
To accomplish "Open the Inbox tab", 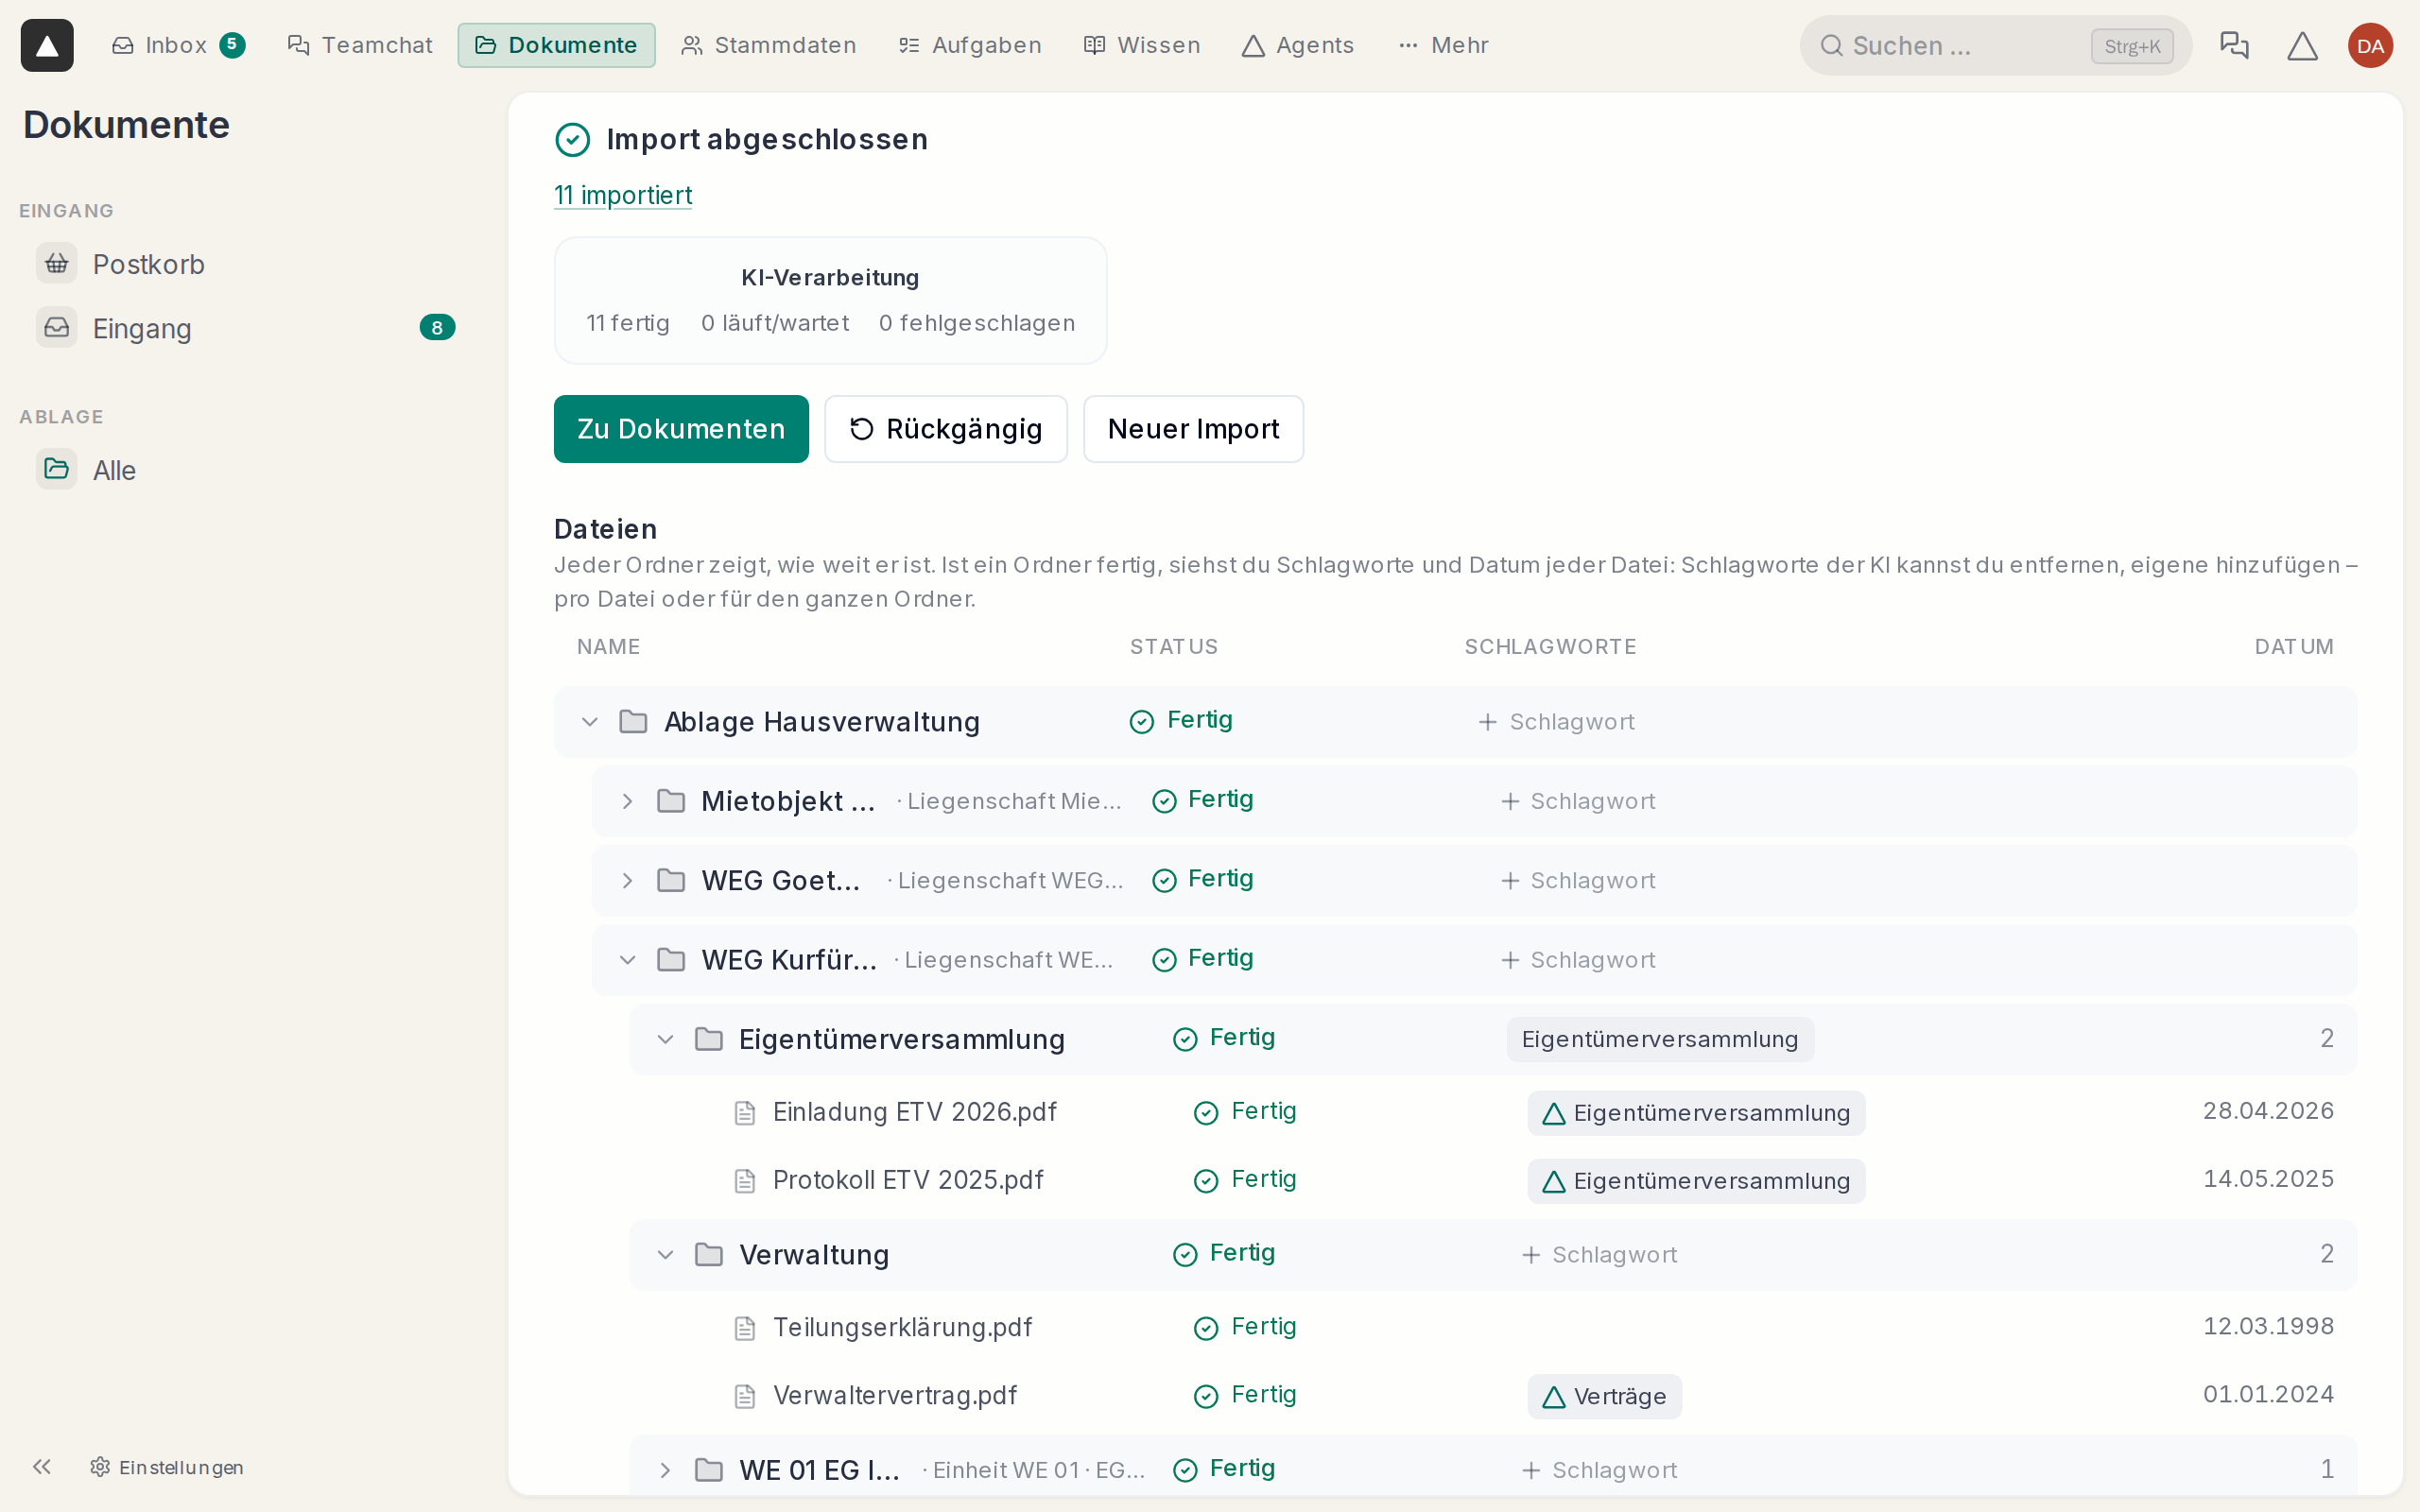I will (x=177, y=45).
